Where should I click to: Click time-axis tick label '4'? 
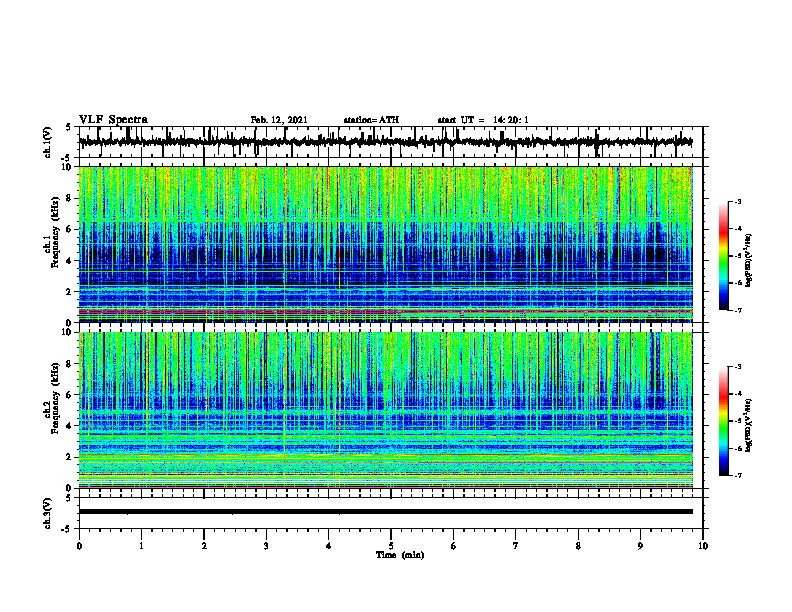[x=329, y=546]
